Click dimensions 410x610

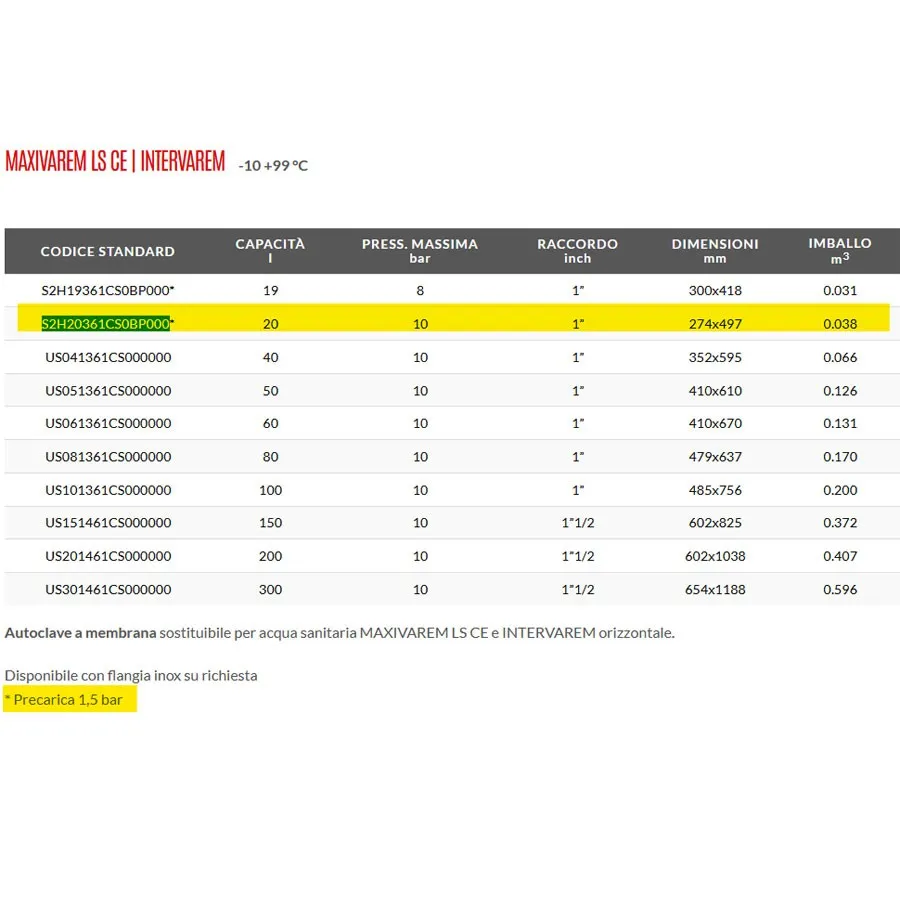click(715, 391)
